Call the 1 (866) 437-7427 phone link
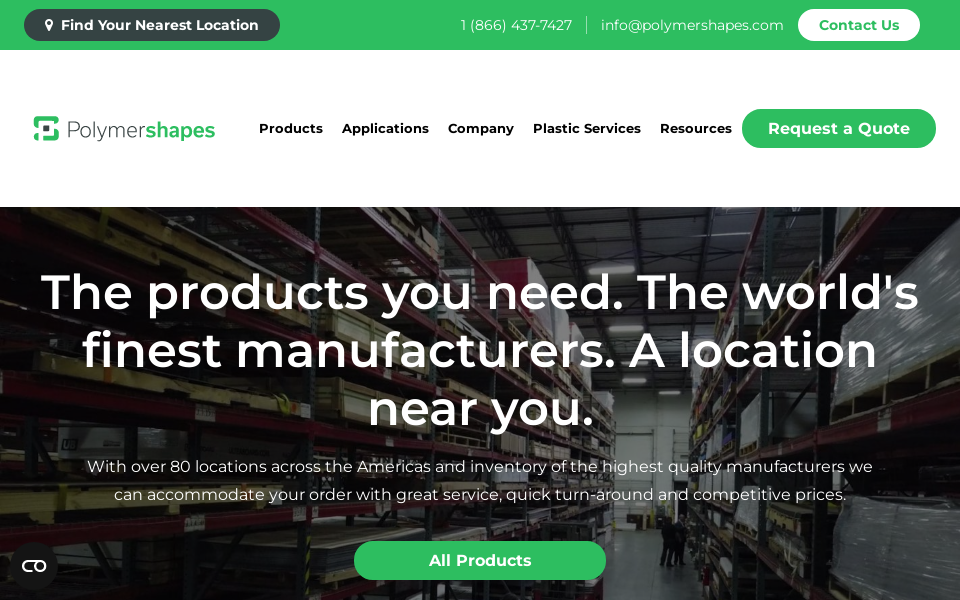Screen dimensions: 960x600 click(516, 25)
